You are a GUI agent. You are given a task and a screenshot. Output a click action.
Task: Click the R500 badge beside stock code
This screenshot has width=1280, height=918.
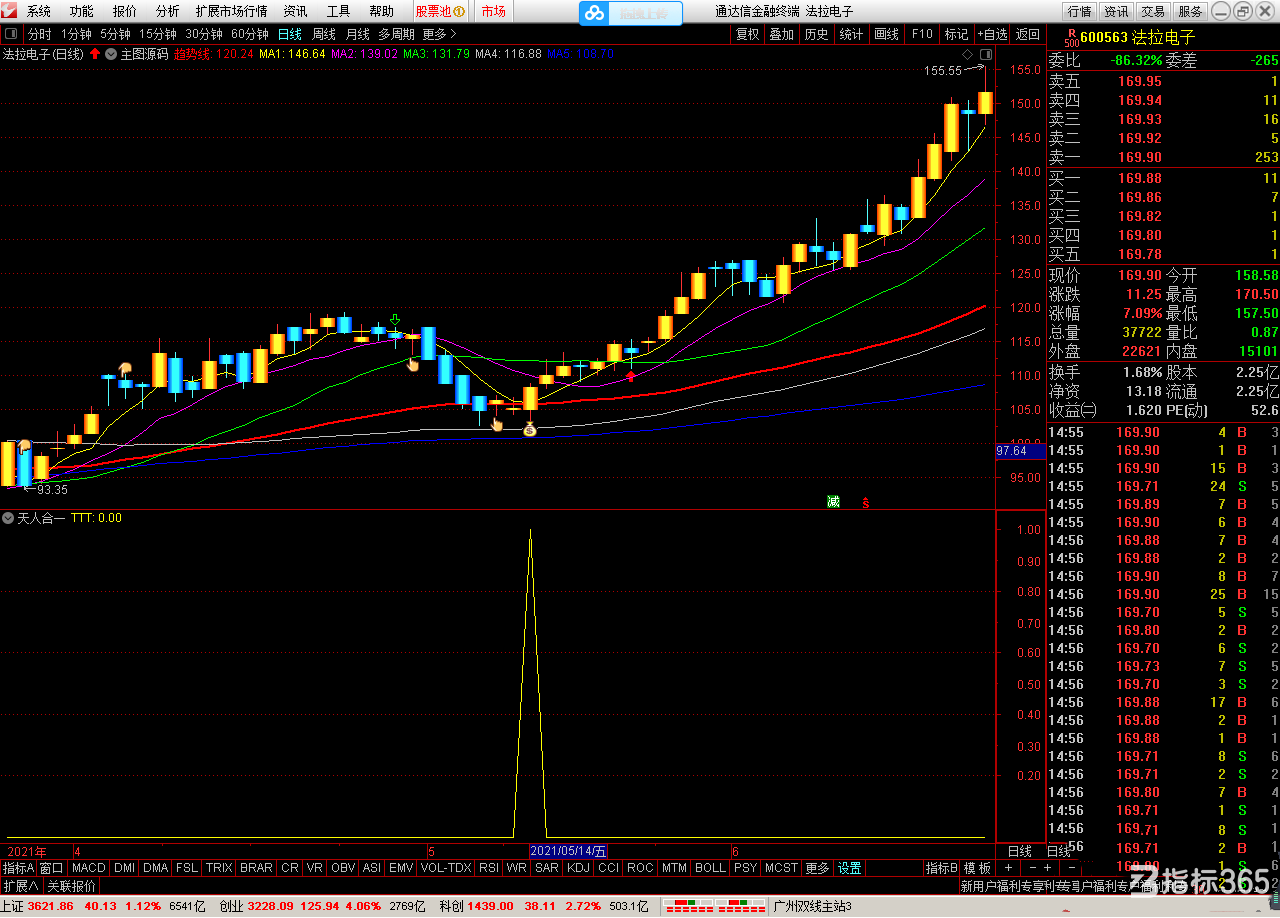pos(1071,39)
